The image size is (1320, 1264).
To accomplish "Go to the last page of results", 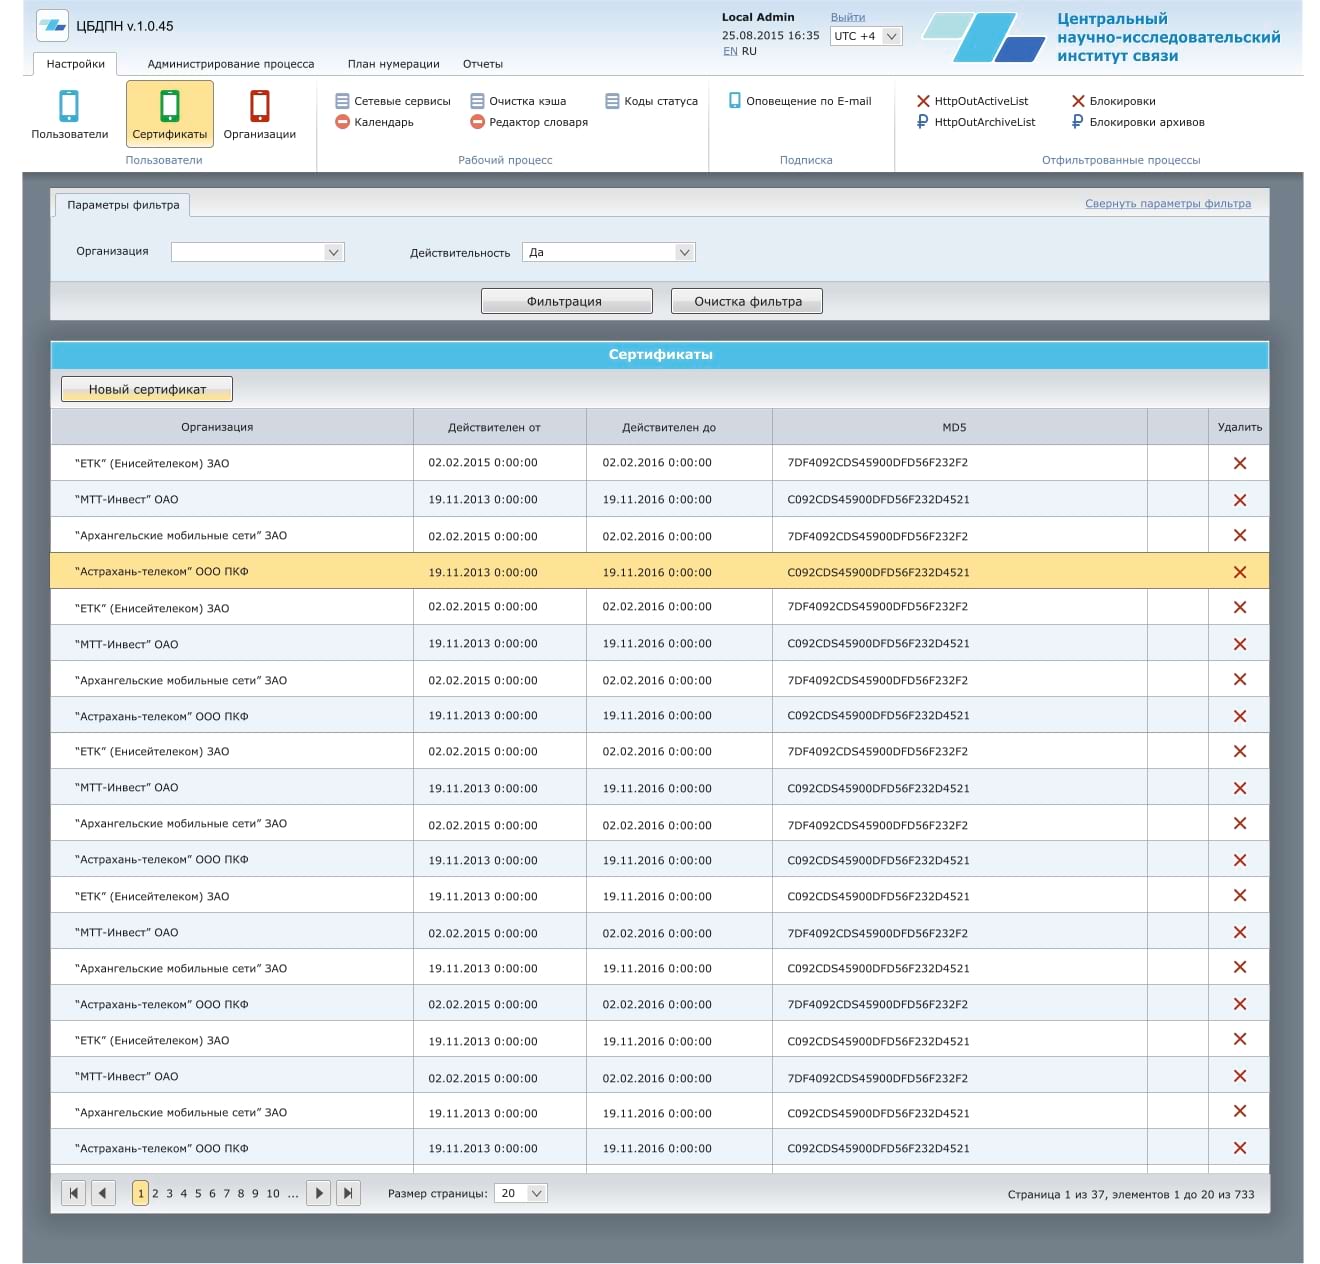I will (348, 1193).
